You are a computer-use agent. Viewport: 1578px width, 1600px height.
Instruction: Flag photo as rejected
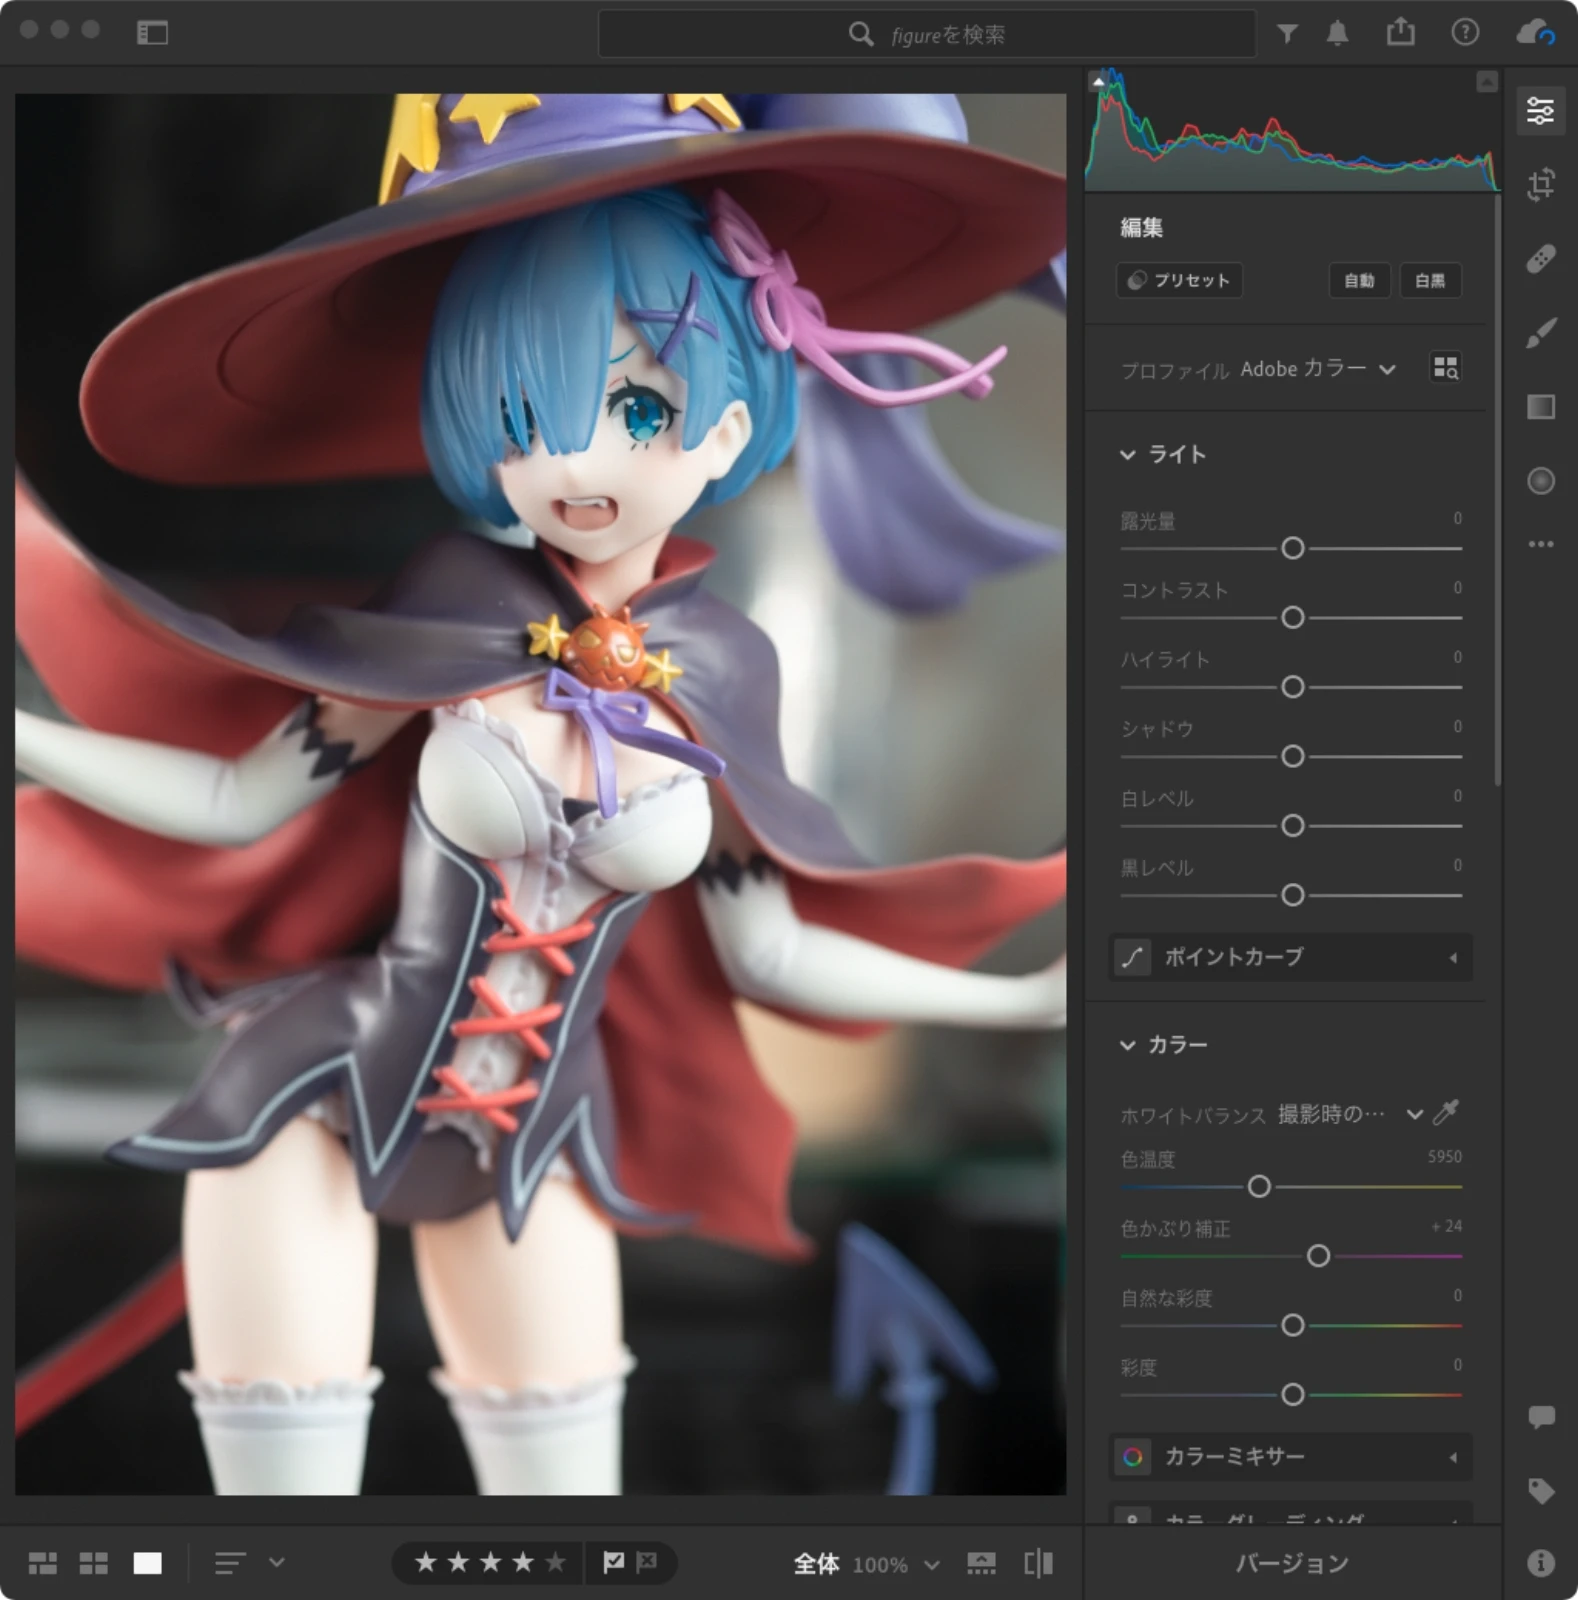[647, 1562]
